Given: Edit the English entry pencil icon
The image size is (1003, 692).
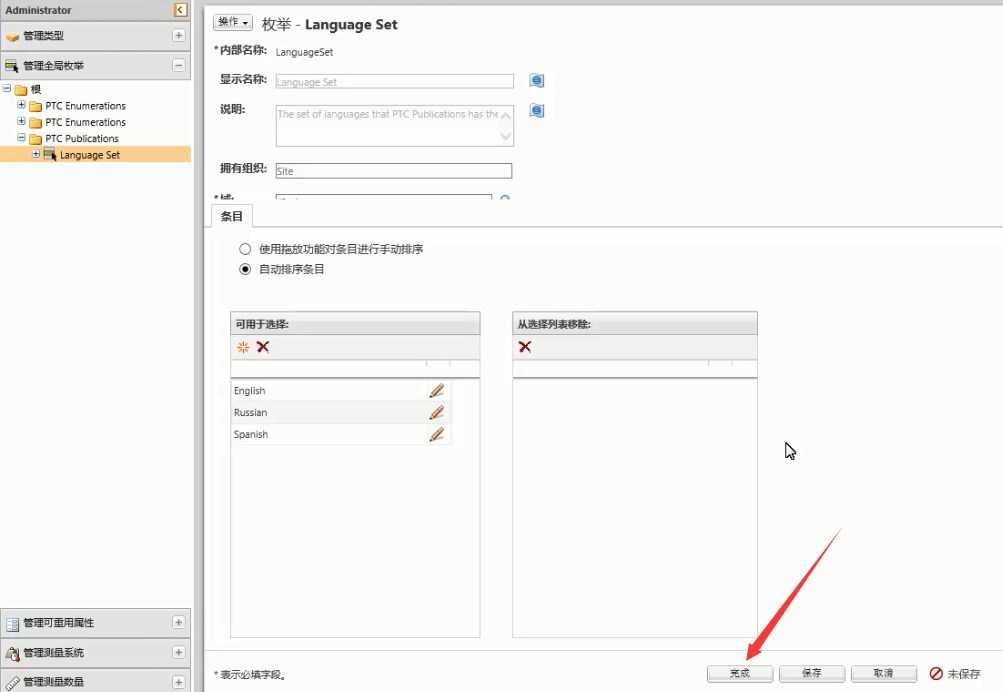Looking at the screenshot, I should [436, 391].
